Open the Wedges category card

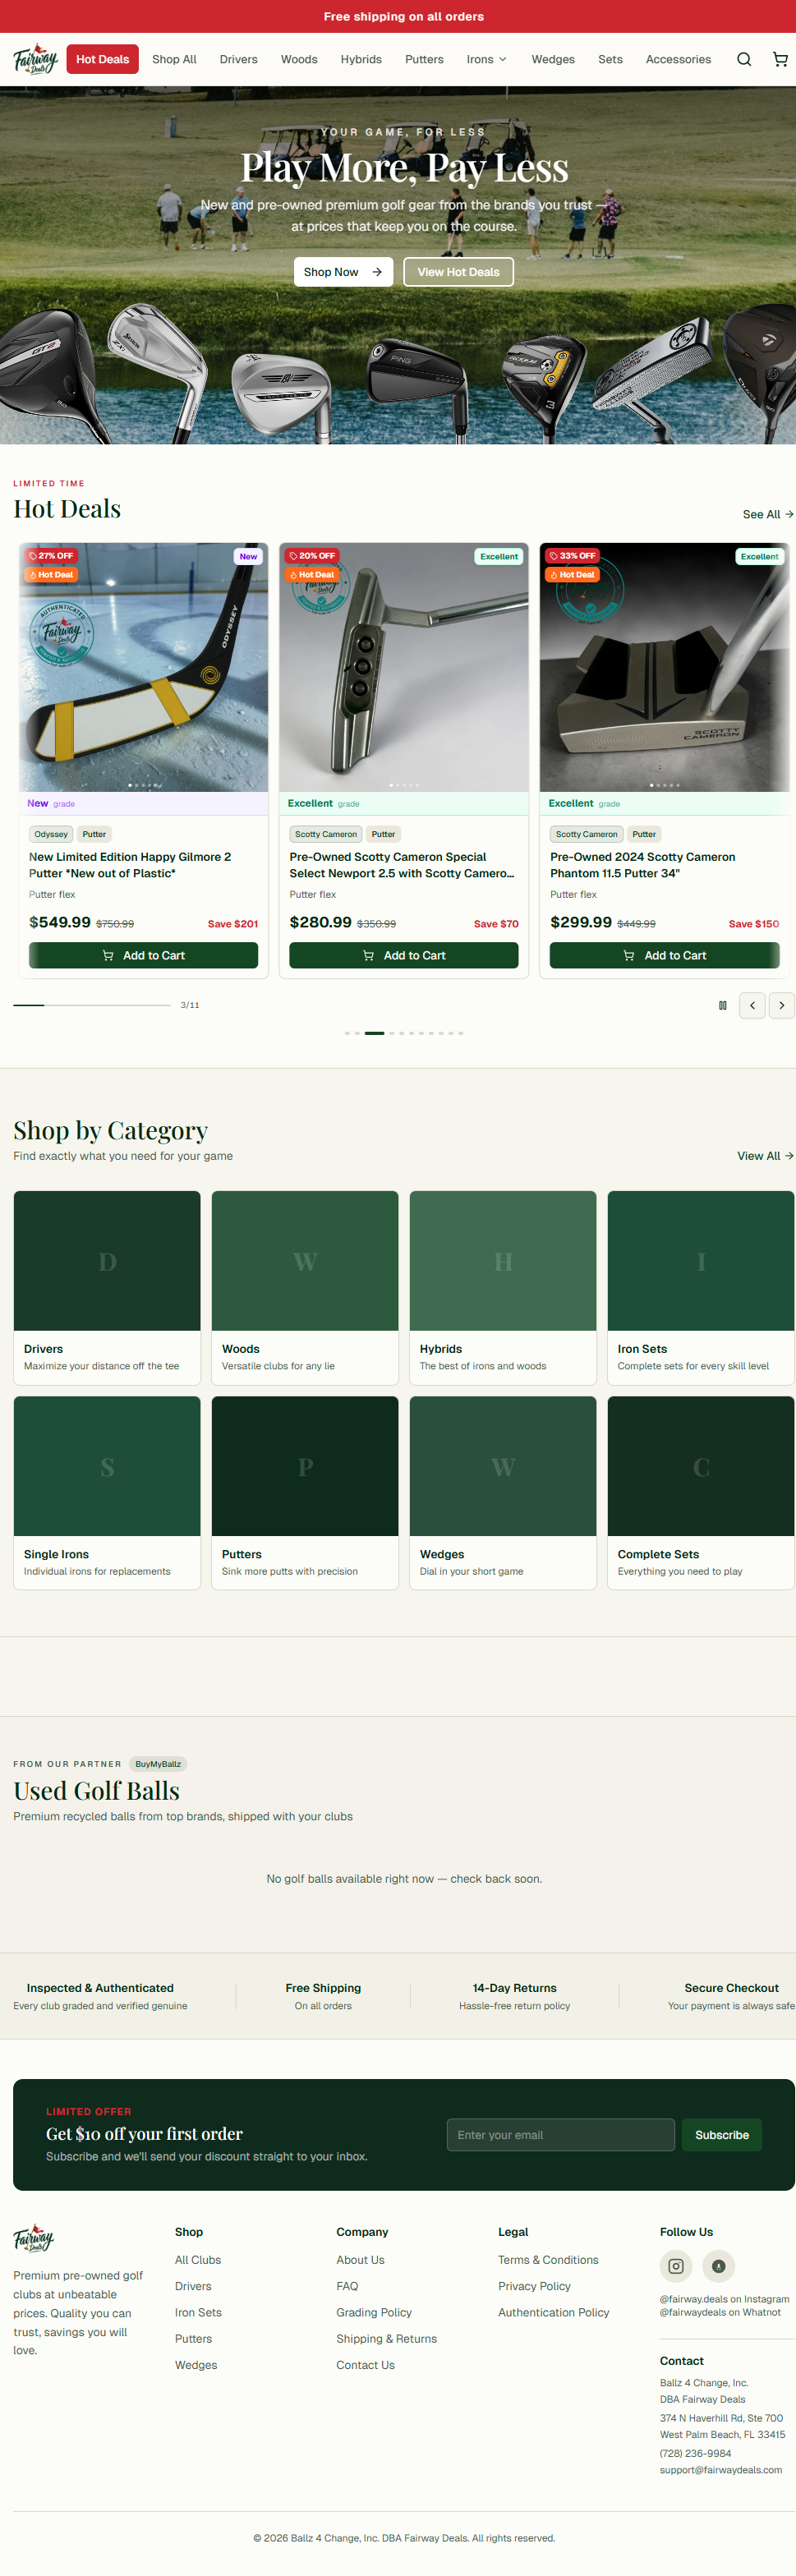pyautogui.click(x=503, y=1492)
